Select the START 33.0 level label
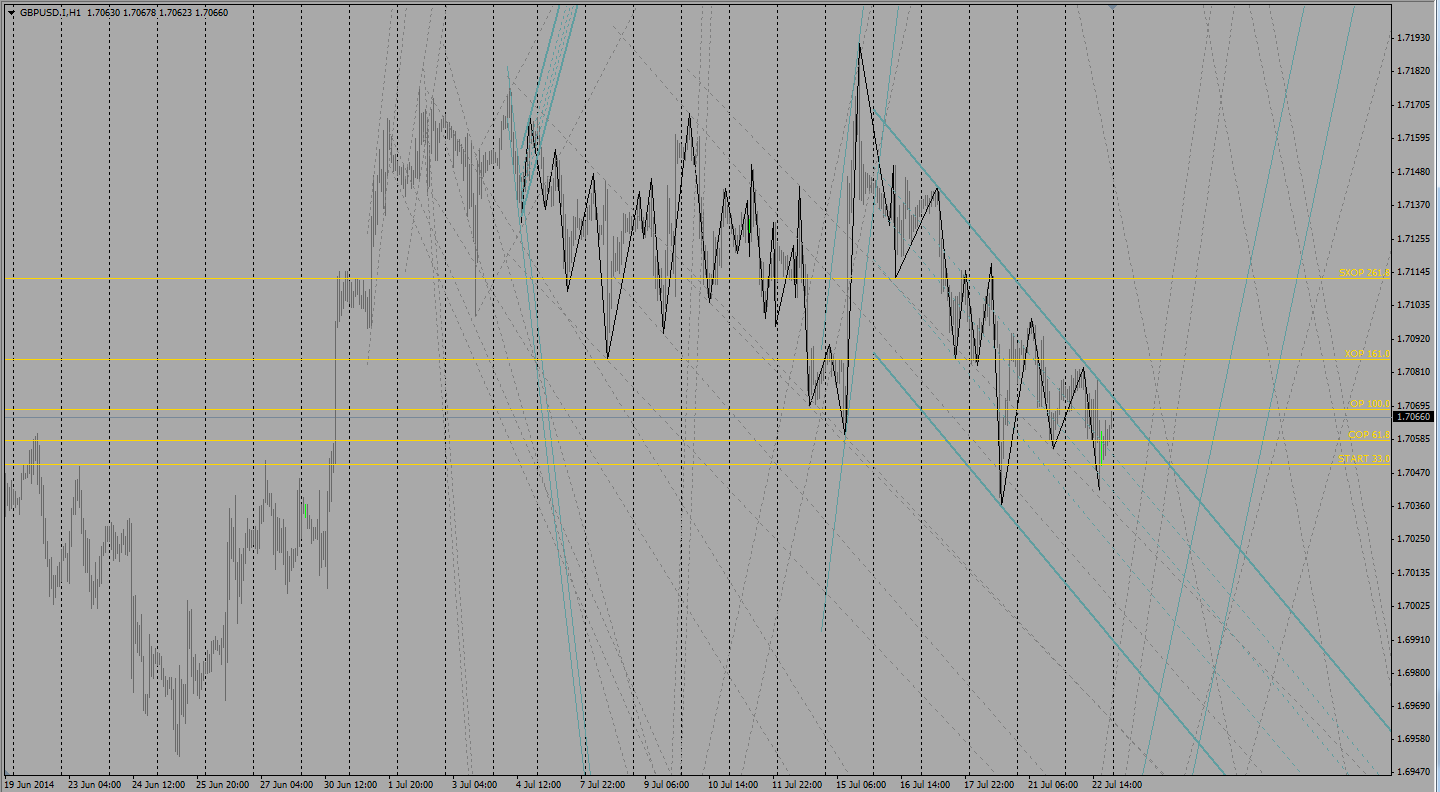1440x792 pixels. (x=1364, y=459)
